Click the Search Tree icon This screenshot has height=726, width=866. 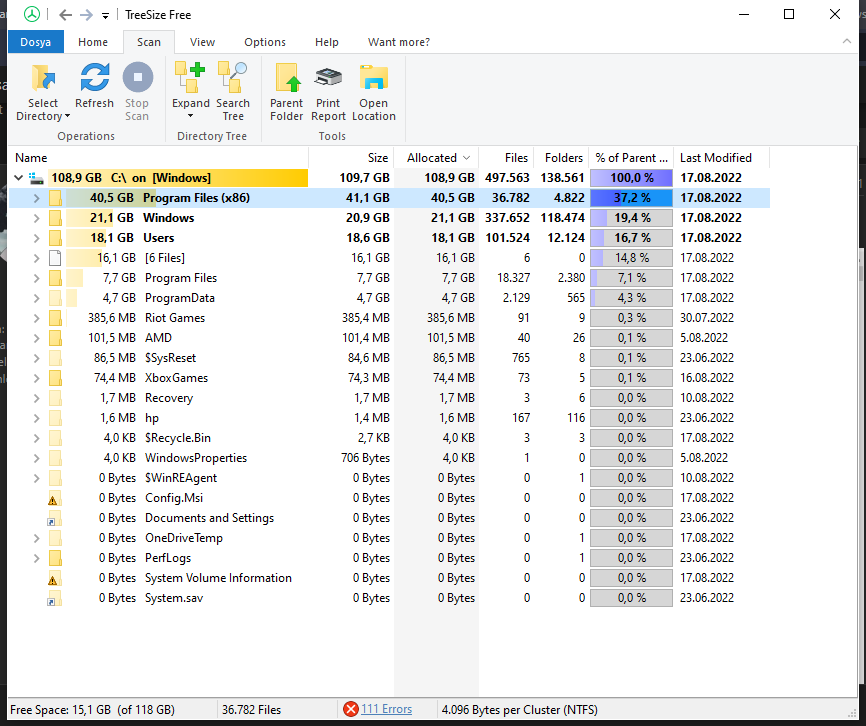pos(233,77)
